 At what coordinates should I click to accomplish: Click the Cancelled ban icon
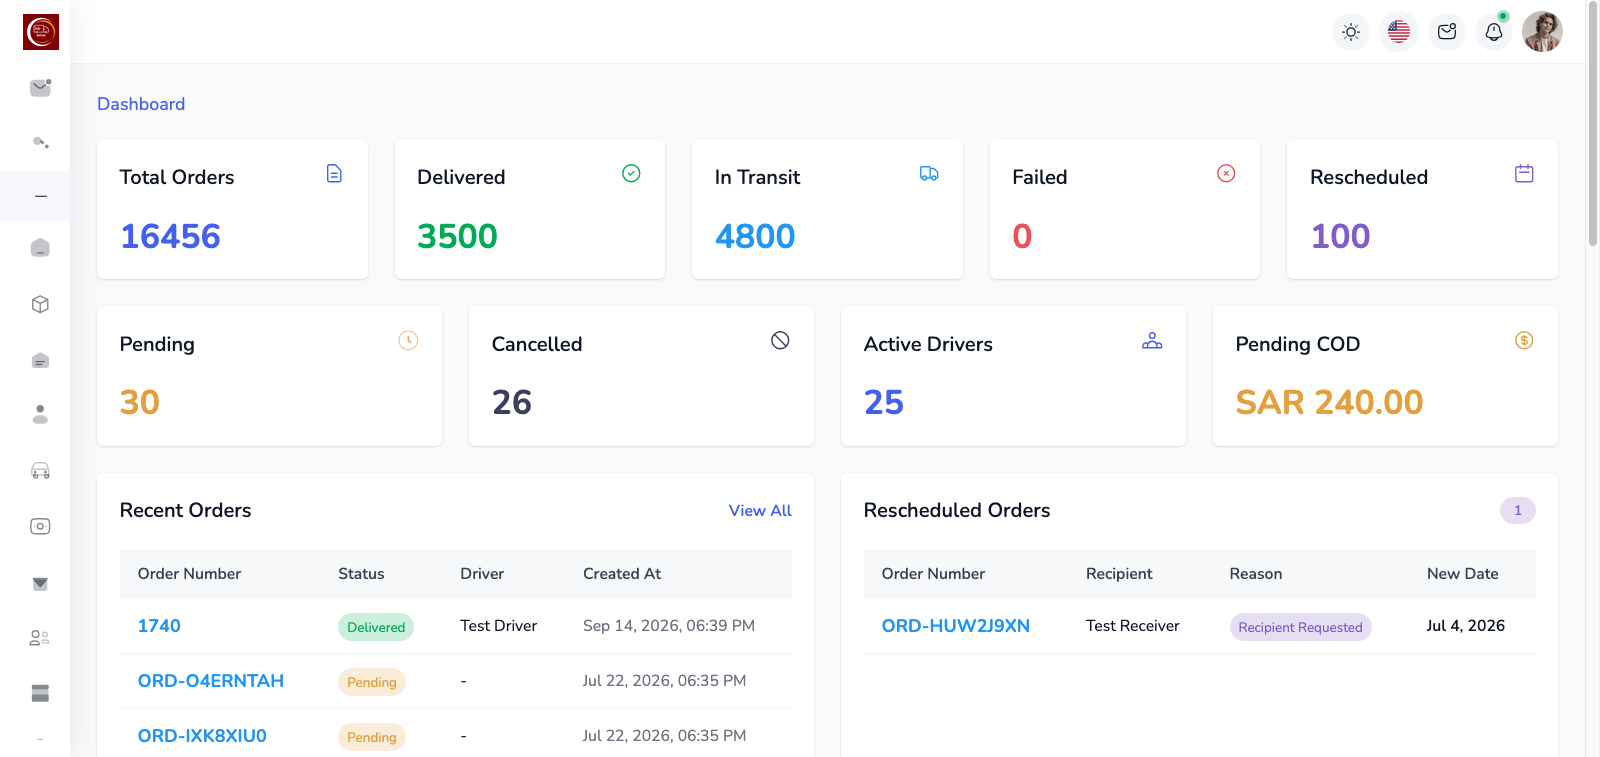[x=780, y=340]
